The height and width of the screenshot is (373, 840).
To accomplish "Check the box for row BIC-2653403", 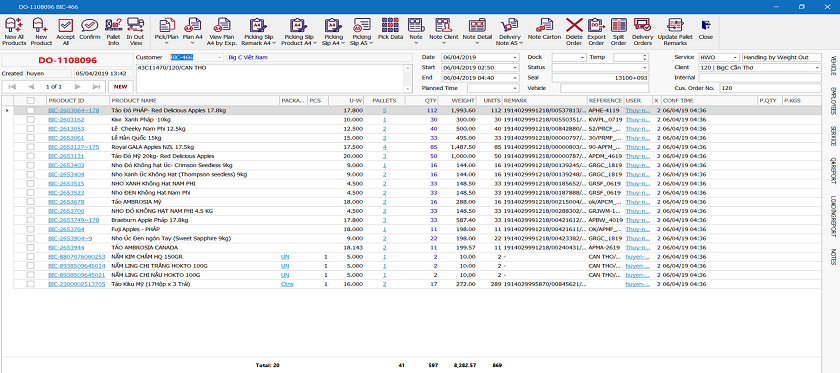I will [31, 165].
